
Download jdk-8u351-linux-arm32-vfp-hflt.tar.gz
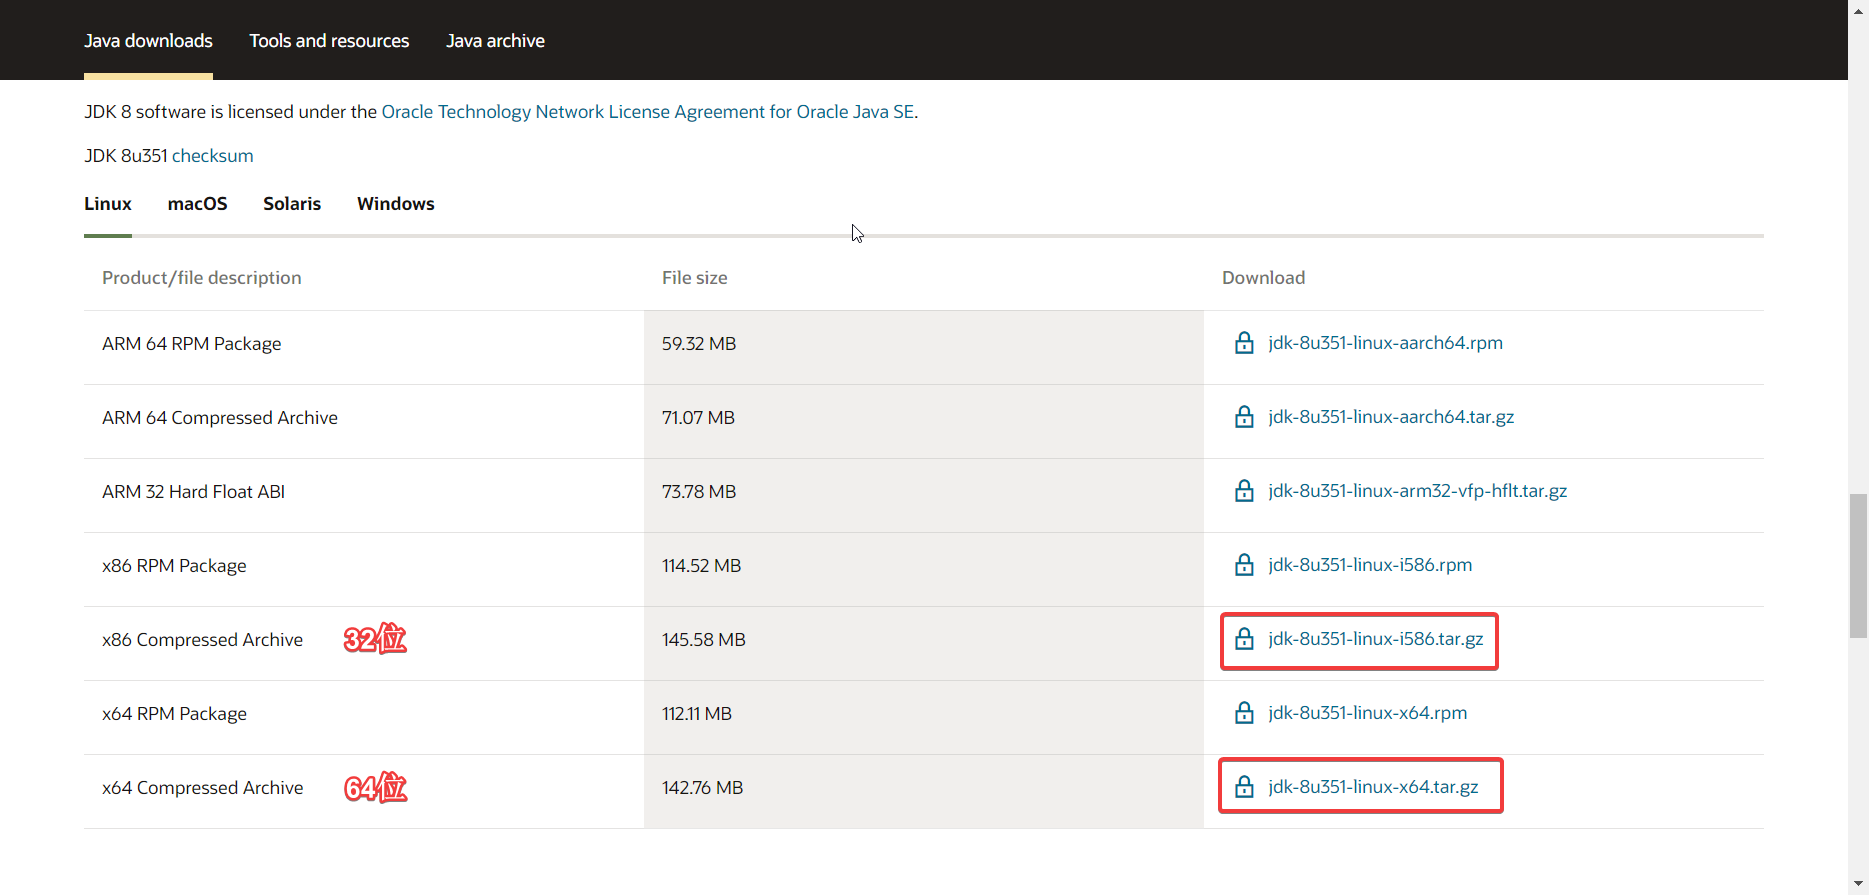[1417, 491]
